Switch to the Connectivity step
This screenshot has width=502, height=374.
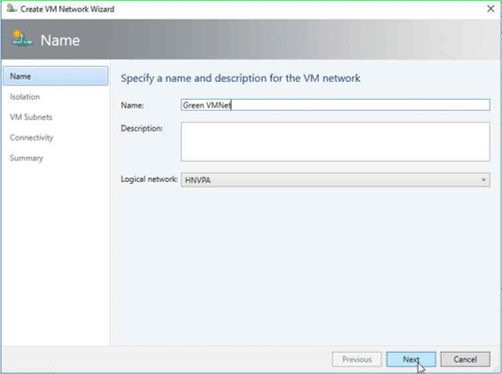point(31,138)
